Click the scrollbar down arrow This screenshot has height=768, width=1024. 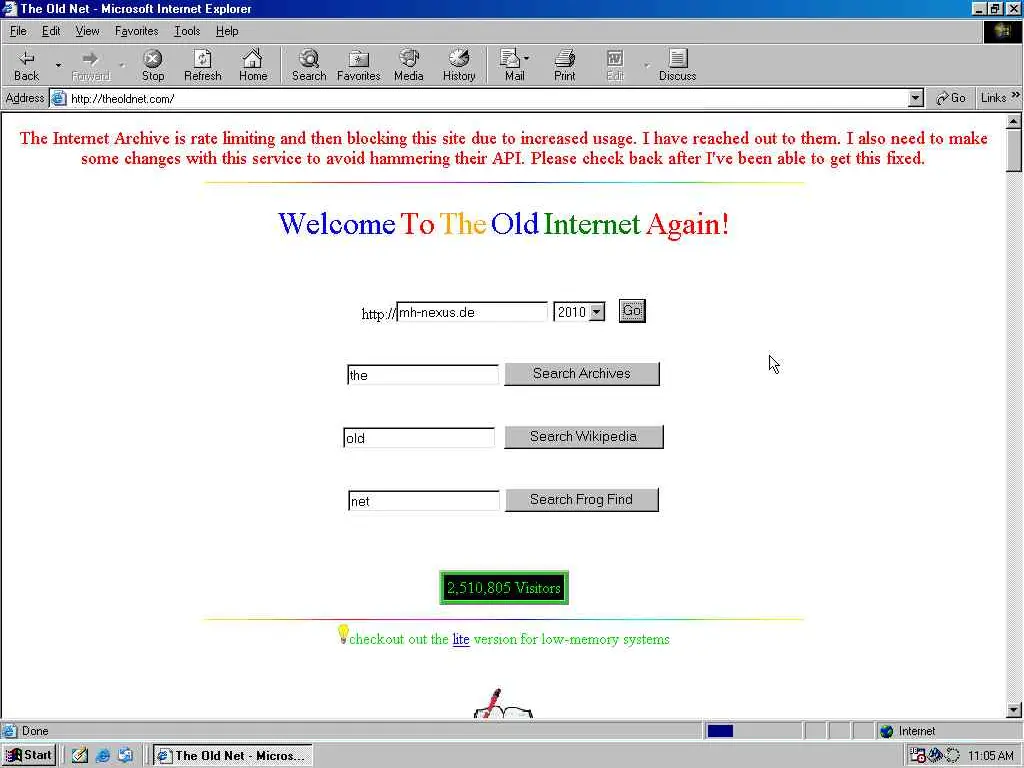[1013, 710]
